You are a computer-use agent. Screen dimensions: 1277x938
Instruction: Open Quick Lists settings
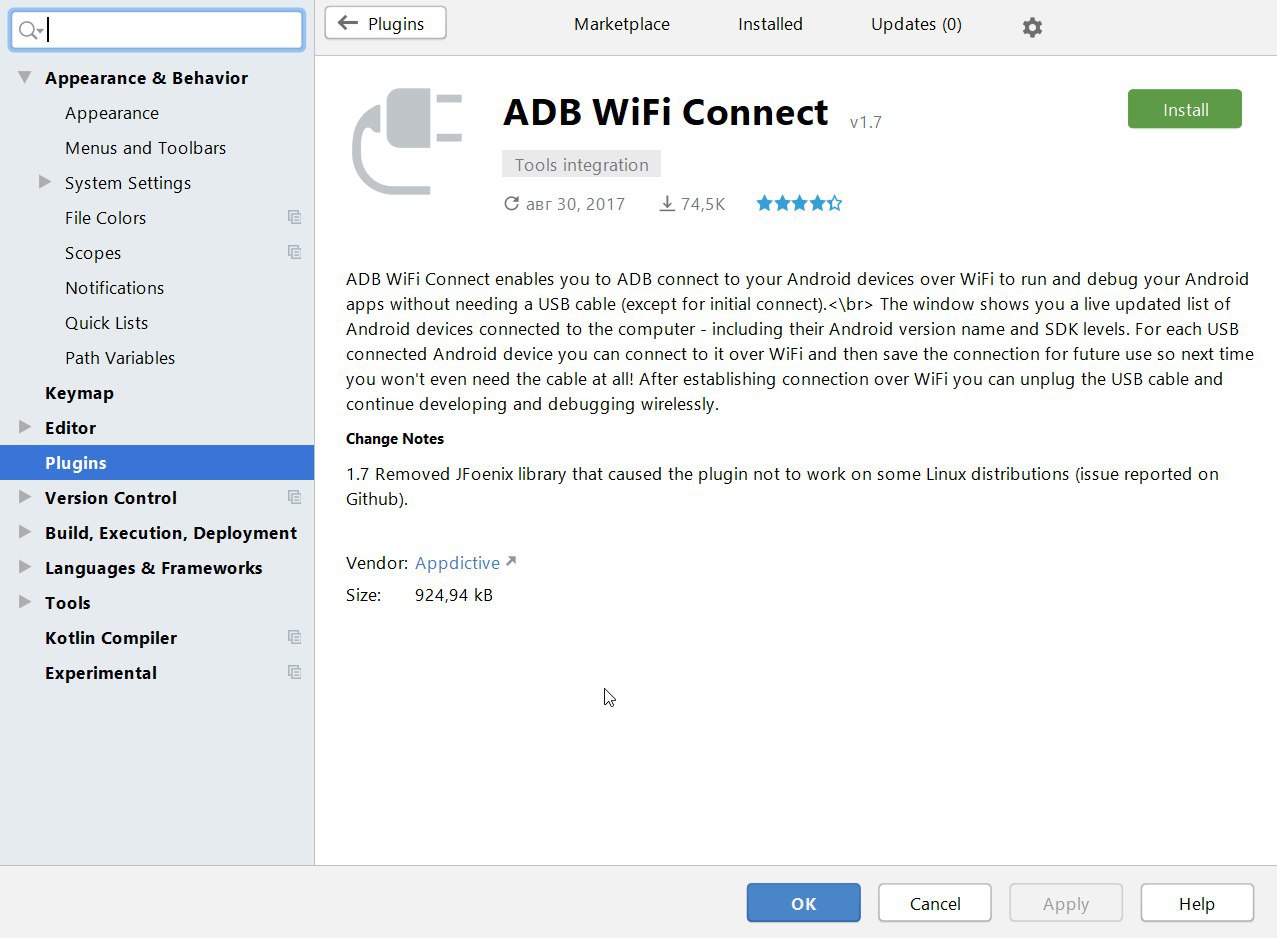(107, 323)
